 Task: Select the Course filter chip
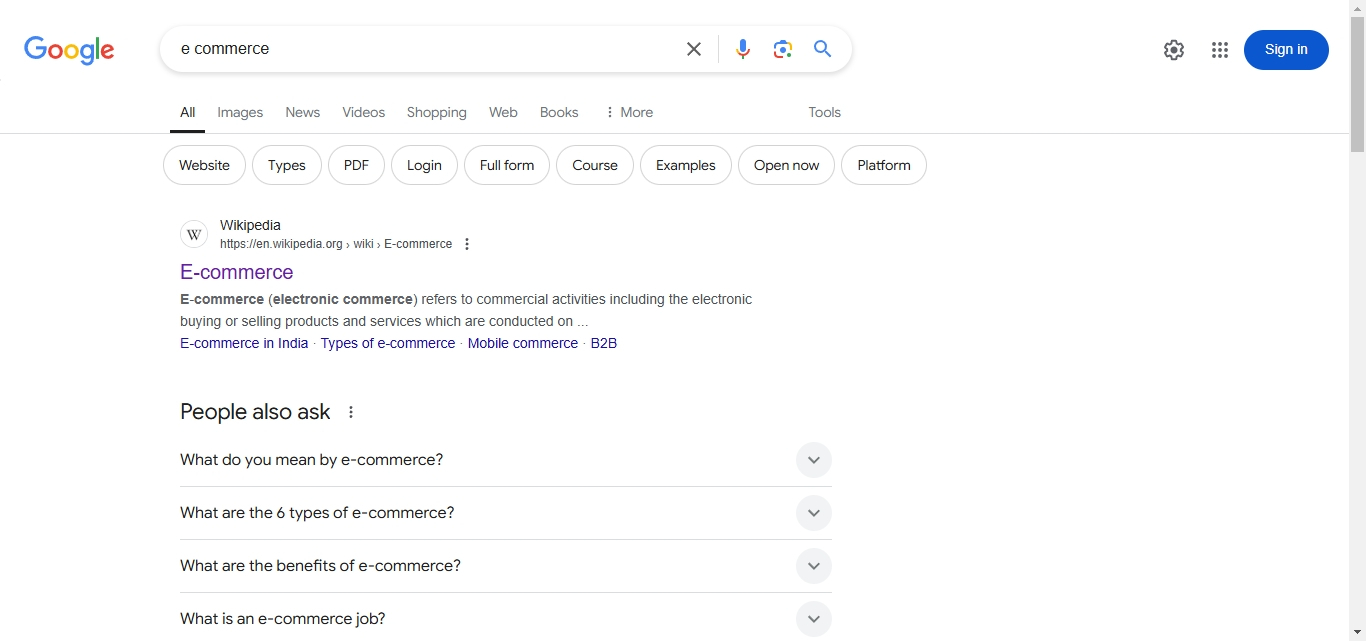pyautogui.click(x=595, y=165)
